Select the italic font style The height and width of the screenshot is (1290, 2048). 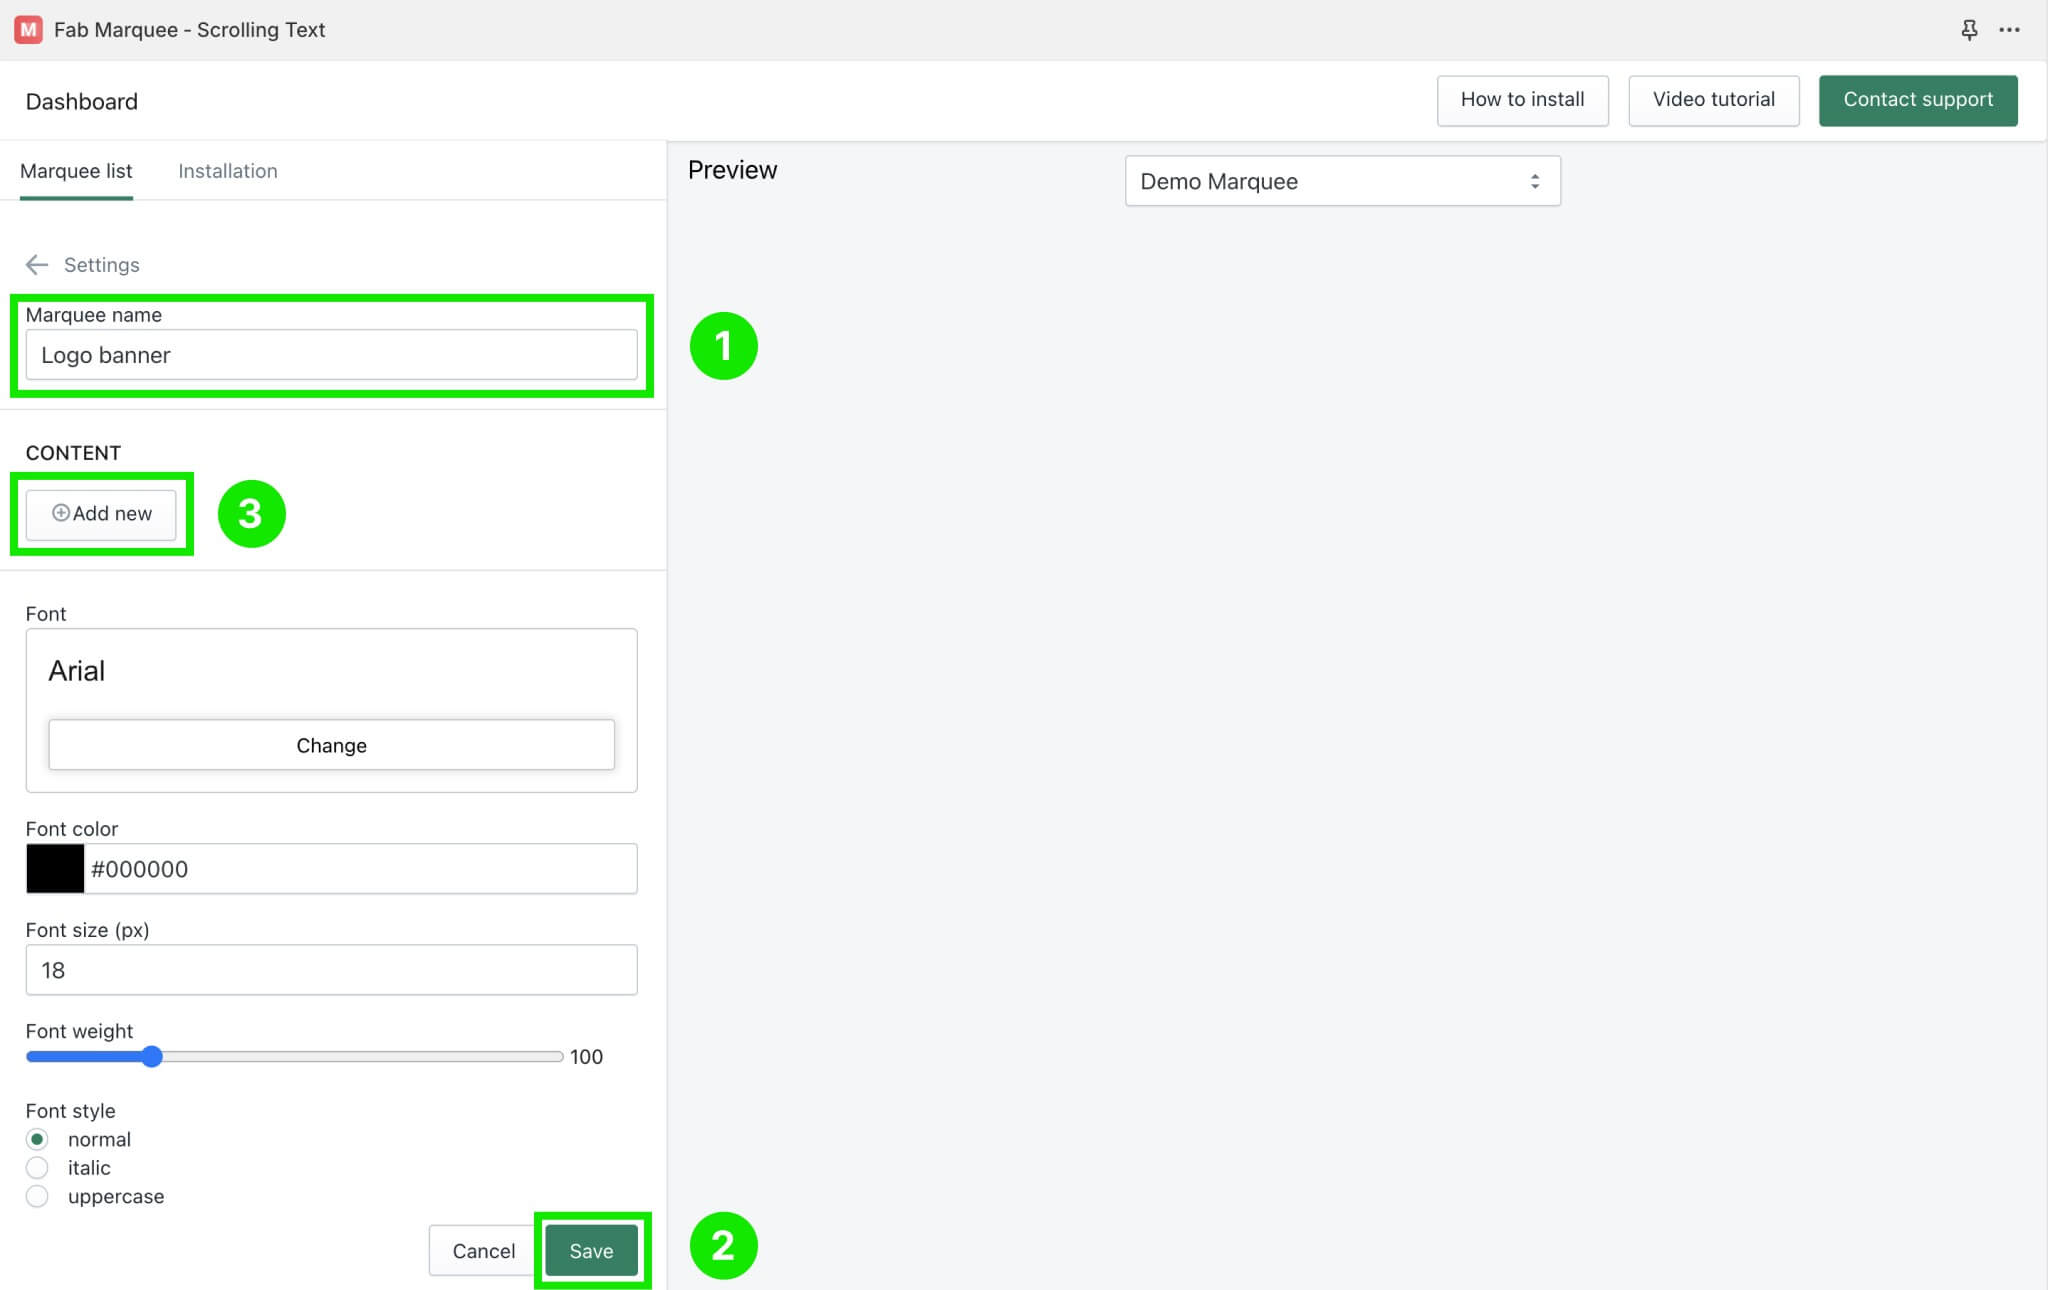37,1167
